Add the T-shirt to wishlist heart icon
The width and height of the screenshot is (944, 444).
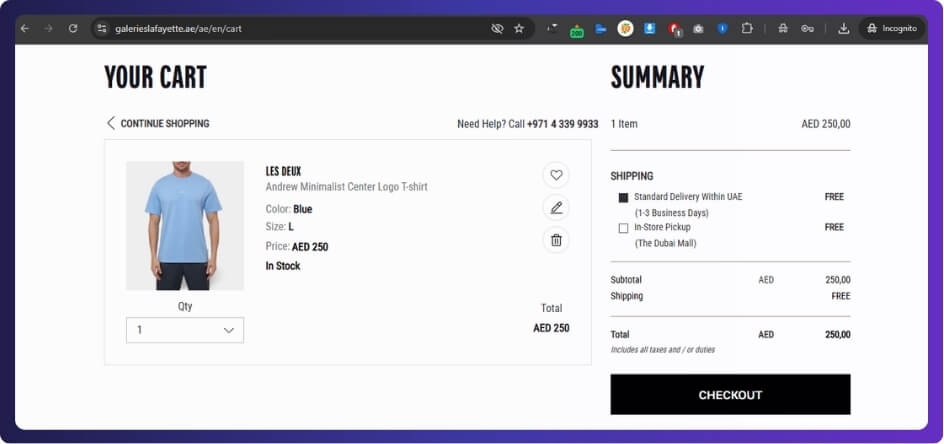point(556,175)
